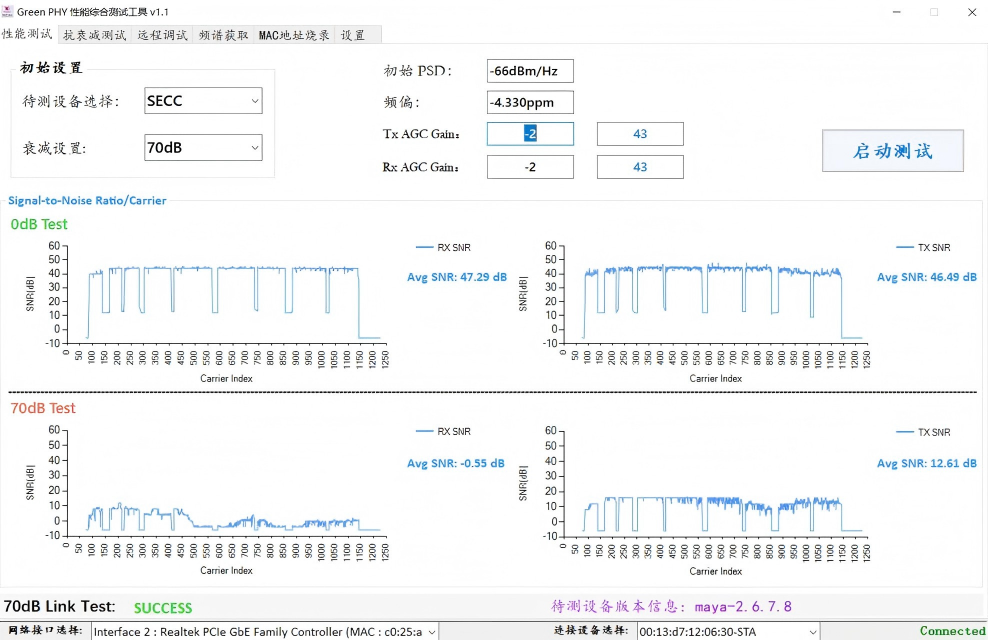Screen dimensions: 988x640
Task: Select the MAC地址烧录 tab
Action: (294, 35)
